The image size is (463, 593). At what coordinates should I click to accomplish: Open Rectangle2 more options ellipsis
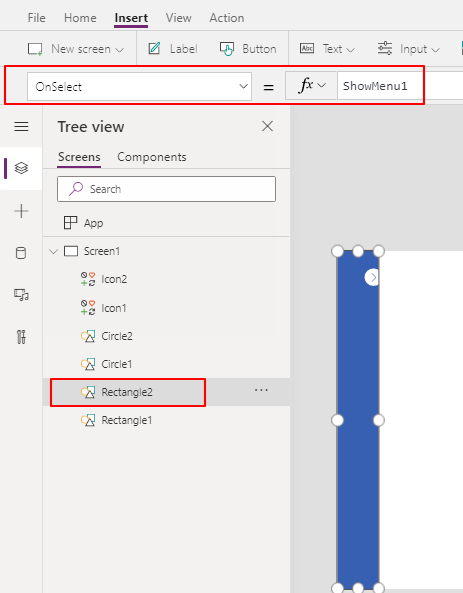(261, 390)
